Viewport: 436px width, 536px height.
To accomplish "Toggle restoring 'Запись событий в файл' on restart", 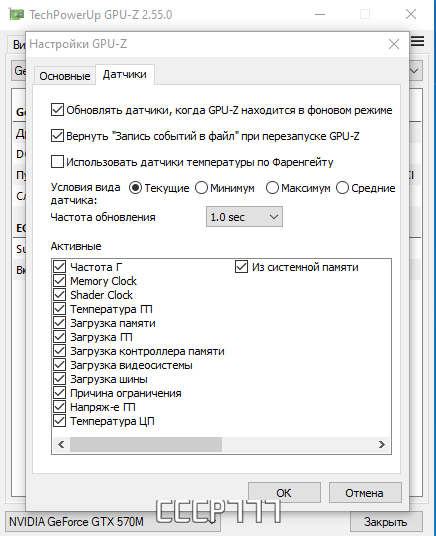I will tap(57, 136).
